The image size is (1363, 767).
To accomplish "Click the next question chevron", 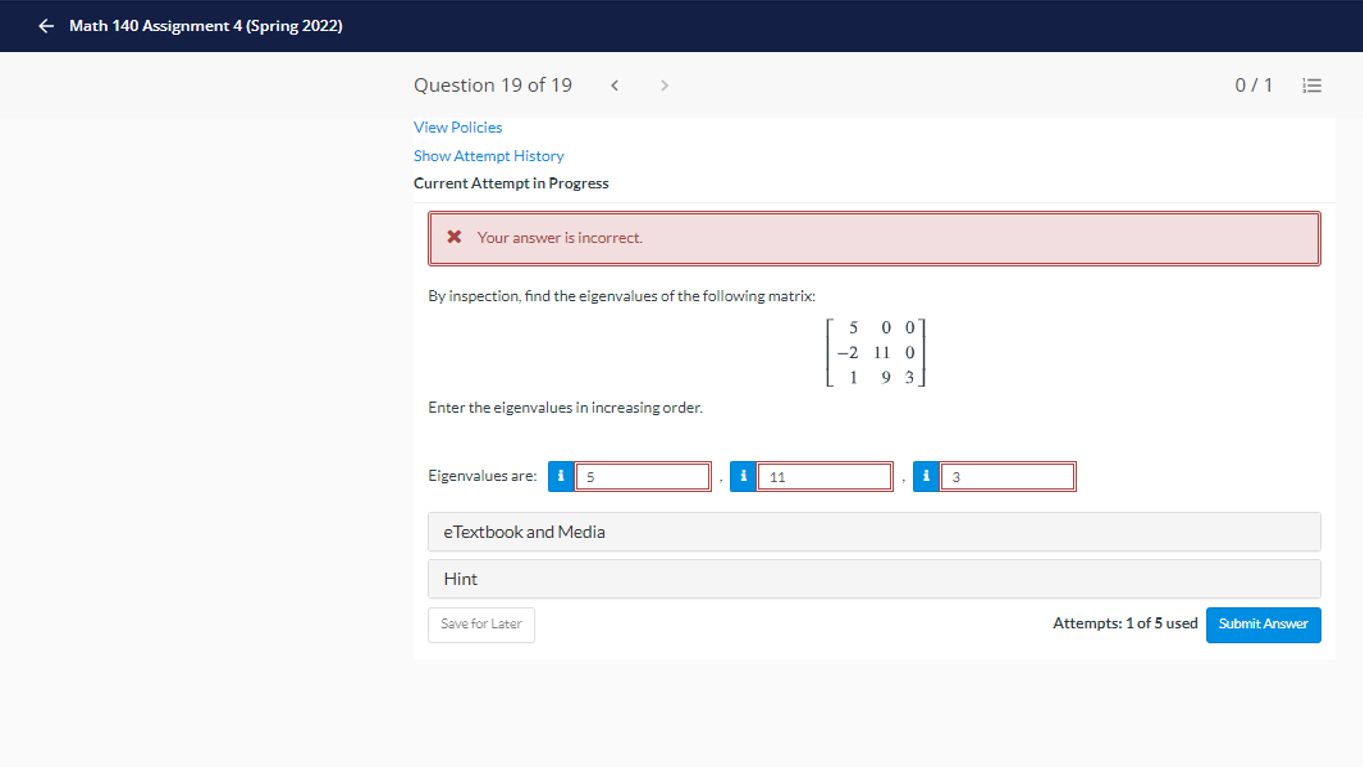I will click(664, 86).
